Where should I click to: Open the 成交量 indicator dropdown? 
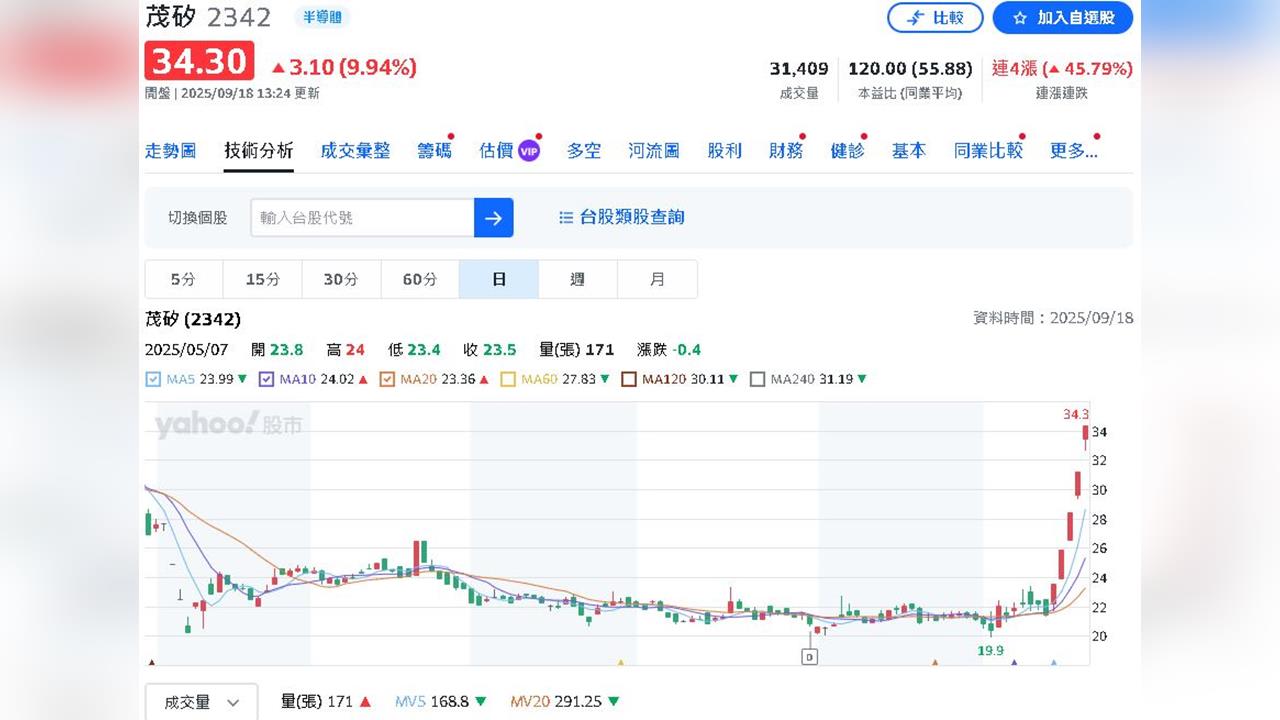point(201,702)
